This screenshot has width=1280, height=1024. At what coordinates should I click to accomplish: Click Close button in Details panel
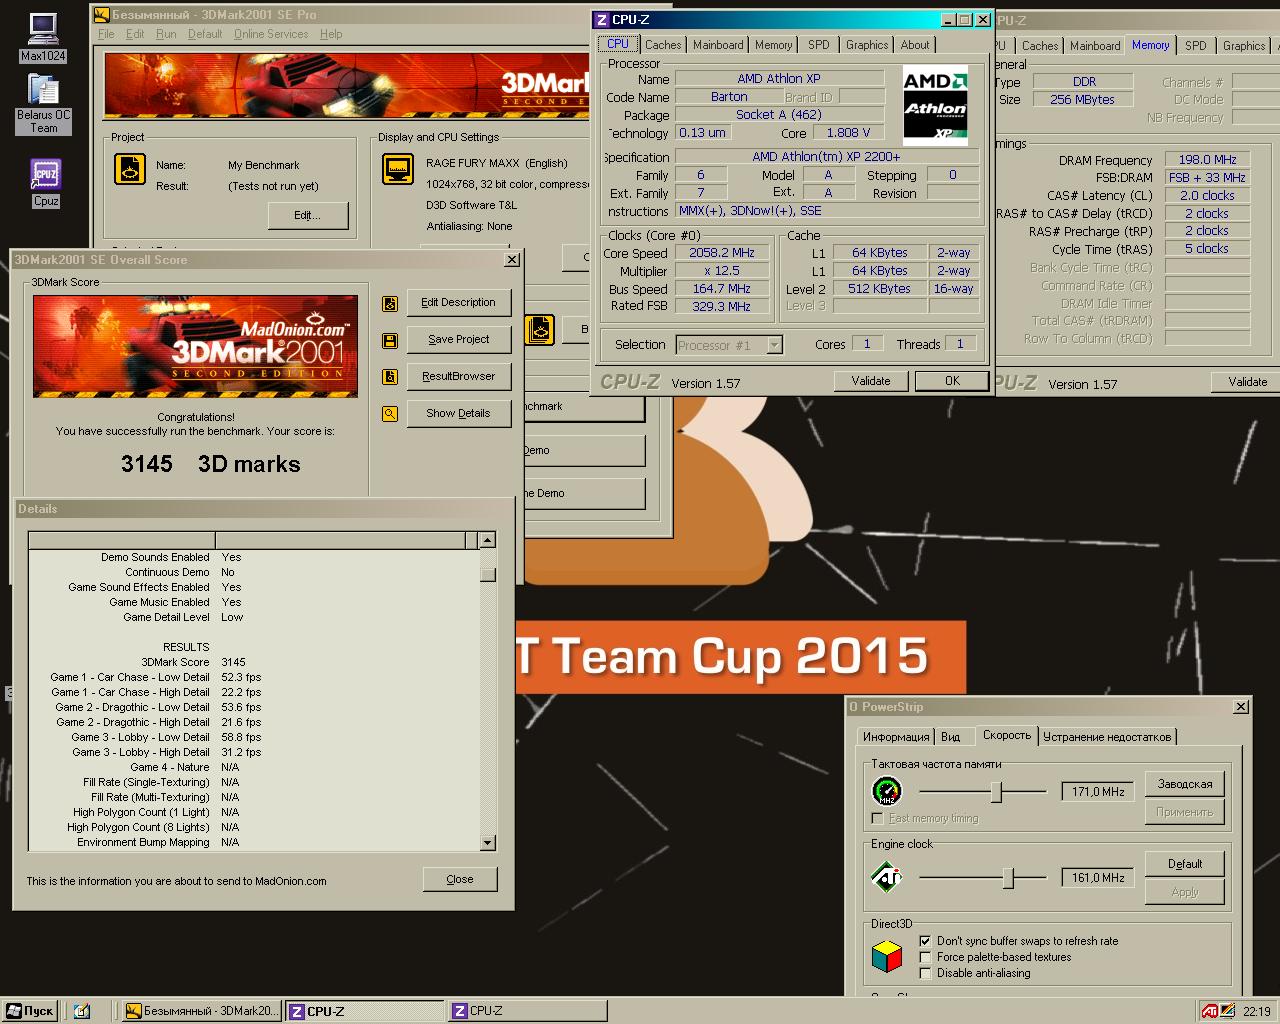[460, 880]
